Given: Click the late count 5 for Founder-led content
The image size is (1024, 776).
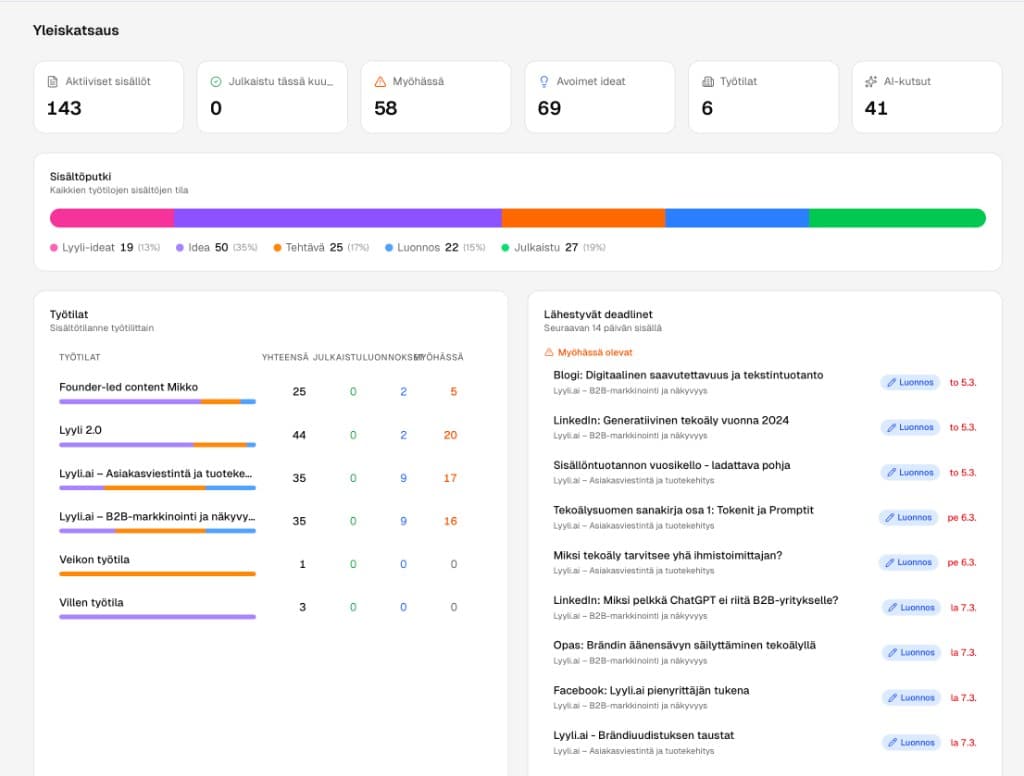Looking at the screenshot, I should pyautogui.click(x=453, y=392).
